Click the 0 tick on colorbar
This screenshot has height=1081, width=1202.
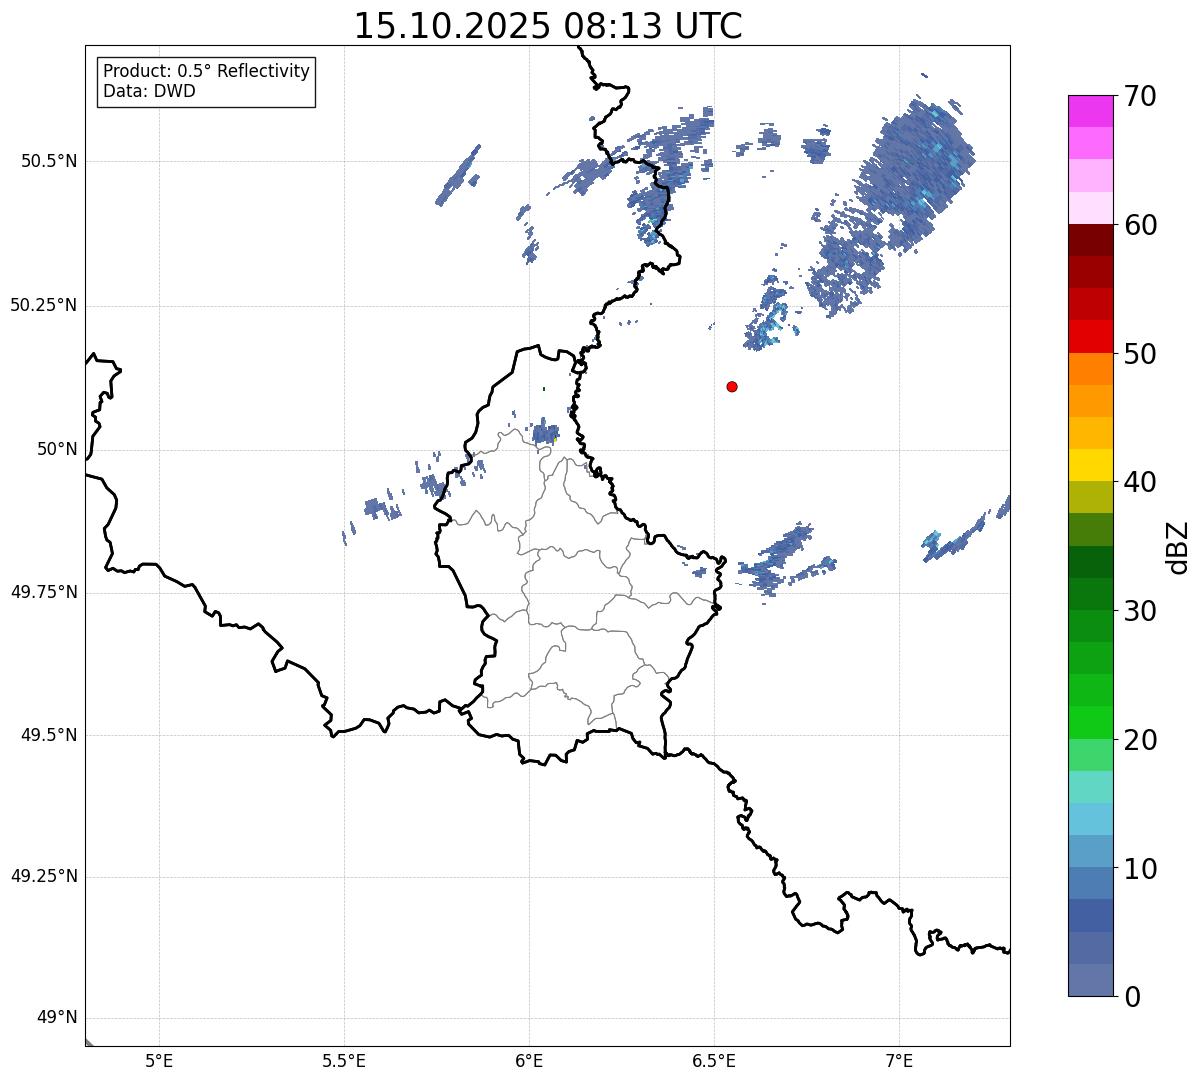click(1130, 997)
